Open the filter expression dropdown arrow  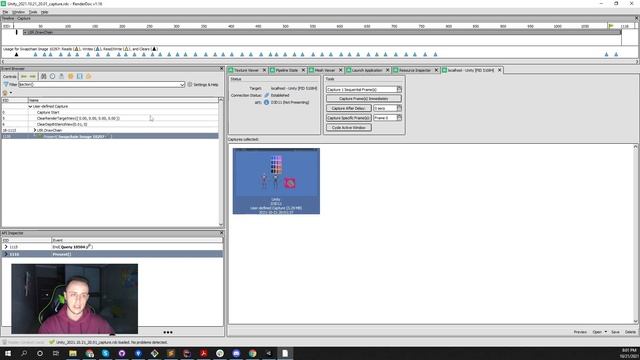click(x=182, y=84)
